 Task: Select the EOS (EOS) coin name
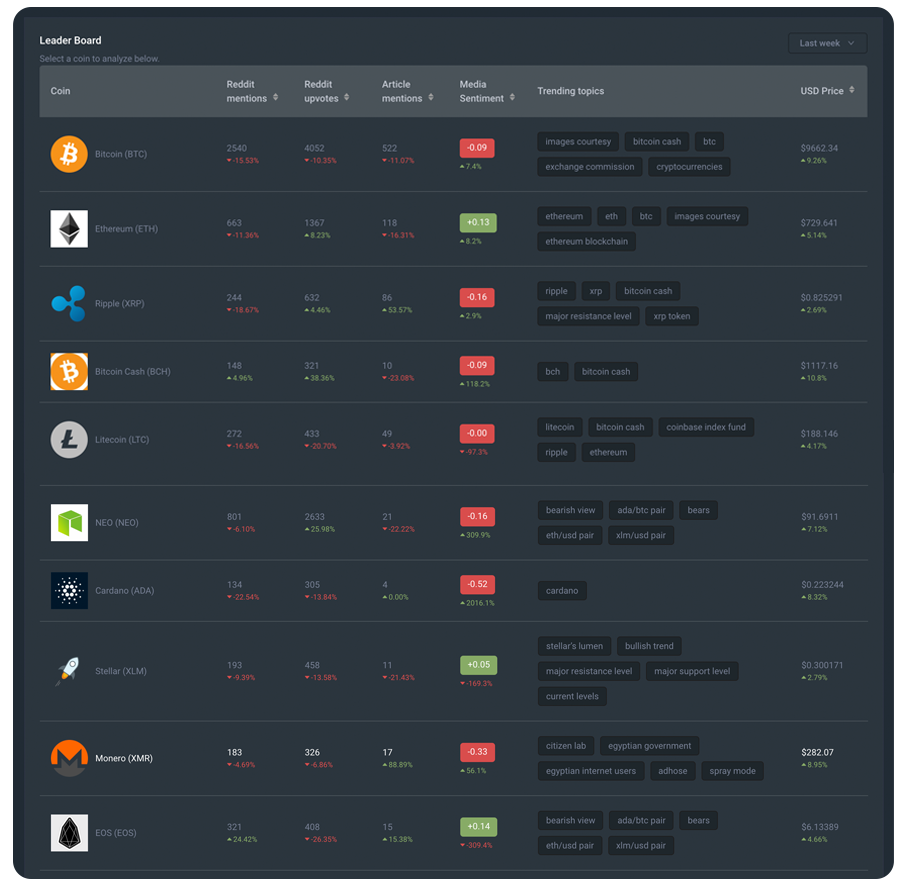click(x=116, y=833)
